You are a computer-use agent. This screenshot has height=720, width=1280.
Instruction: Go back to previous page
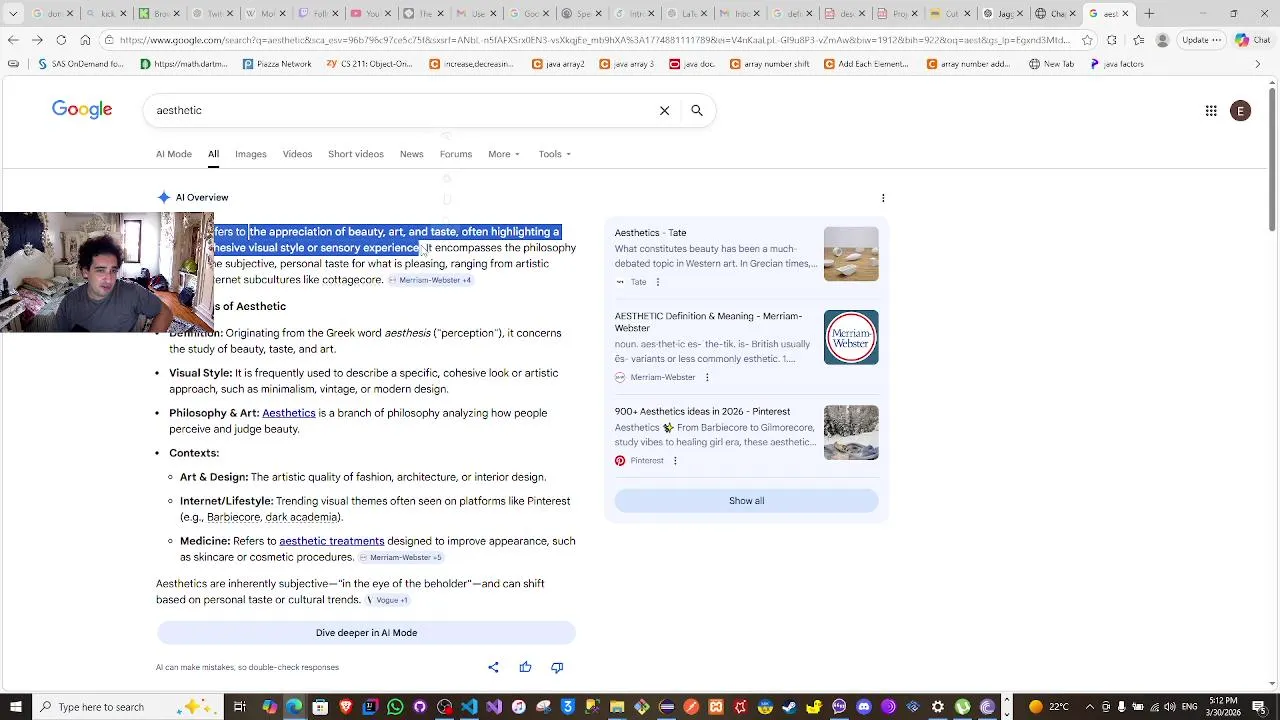pos(13,40)
